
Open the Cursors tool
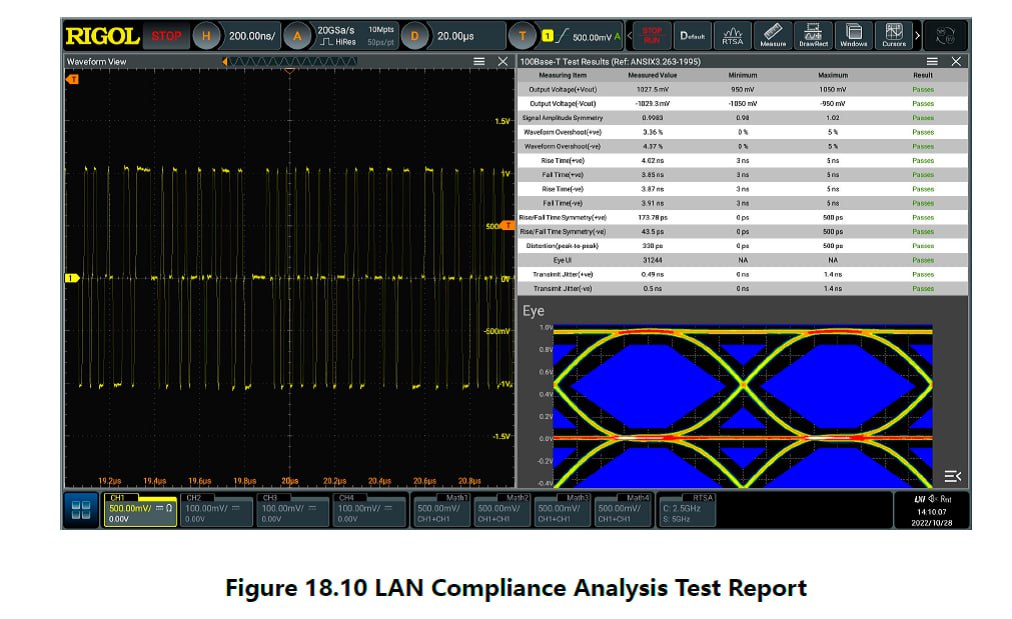893,37
